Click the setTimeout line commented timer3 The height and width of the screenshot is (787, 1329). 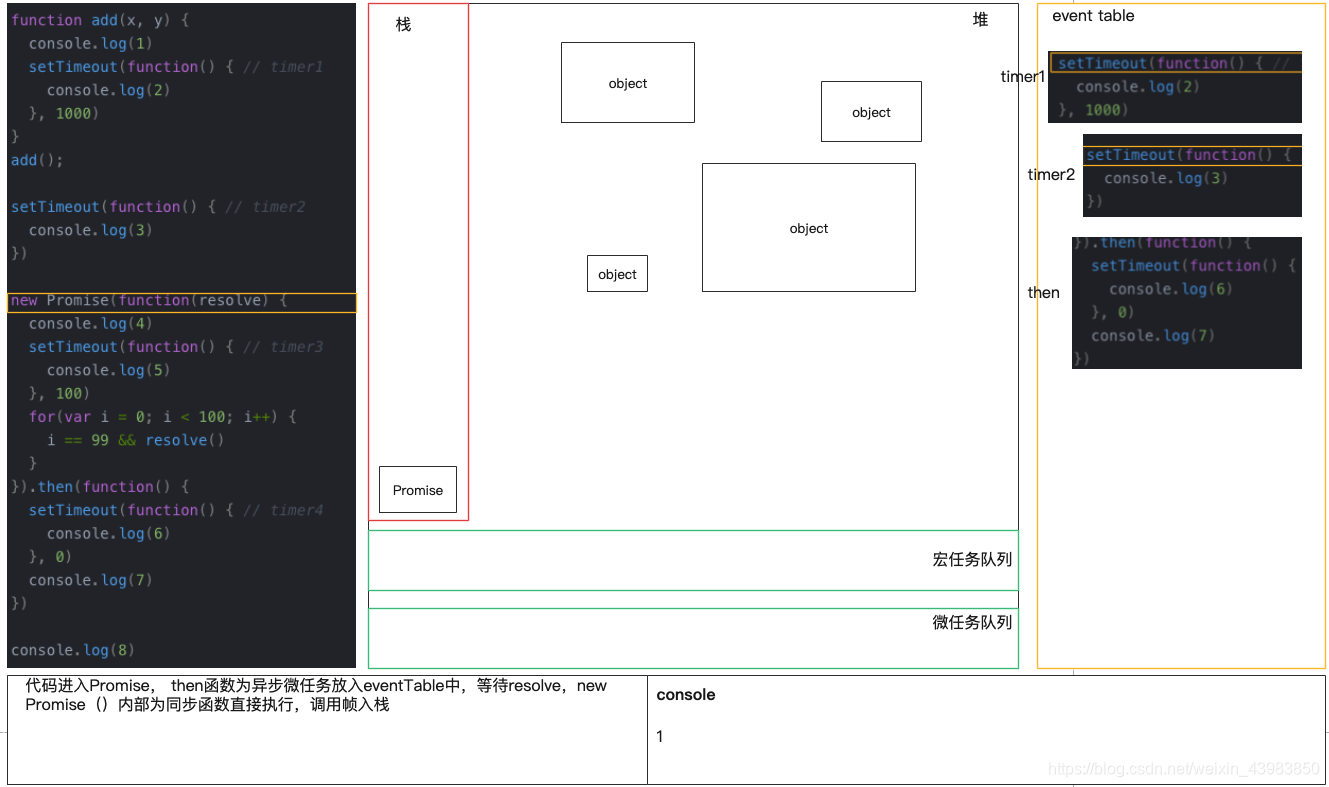point(176,347)
